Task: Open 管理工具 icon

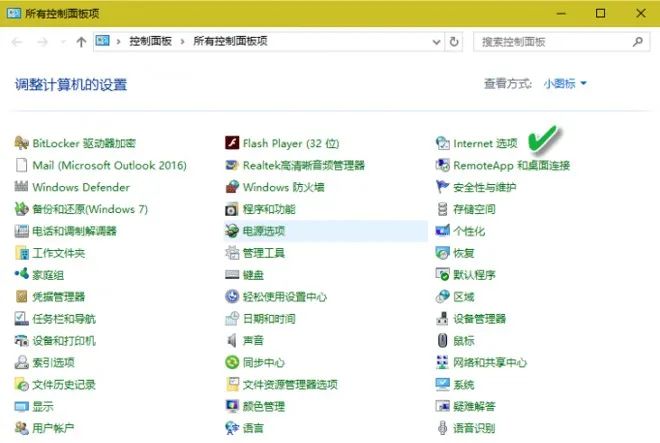Action: (232, 253)
